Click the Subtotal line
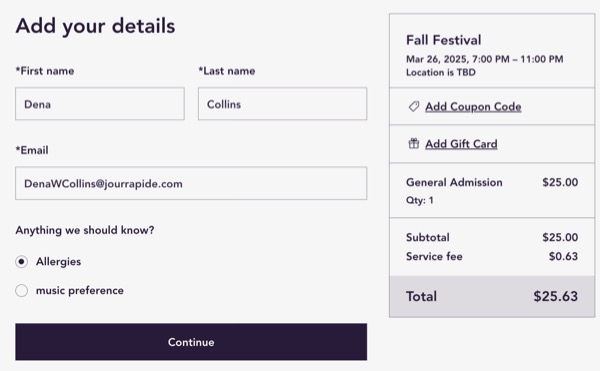This screenshot has height=371, width=600. [x=492, y=237]
